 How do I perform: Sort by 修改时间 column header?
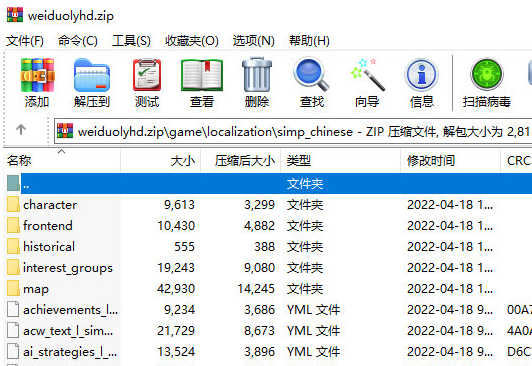[x=451, y=161]
